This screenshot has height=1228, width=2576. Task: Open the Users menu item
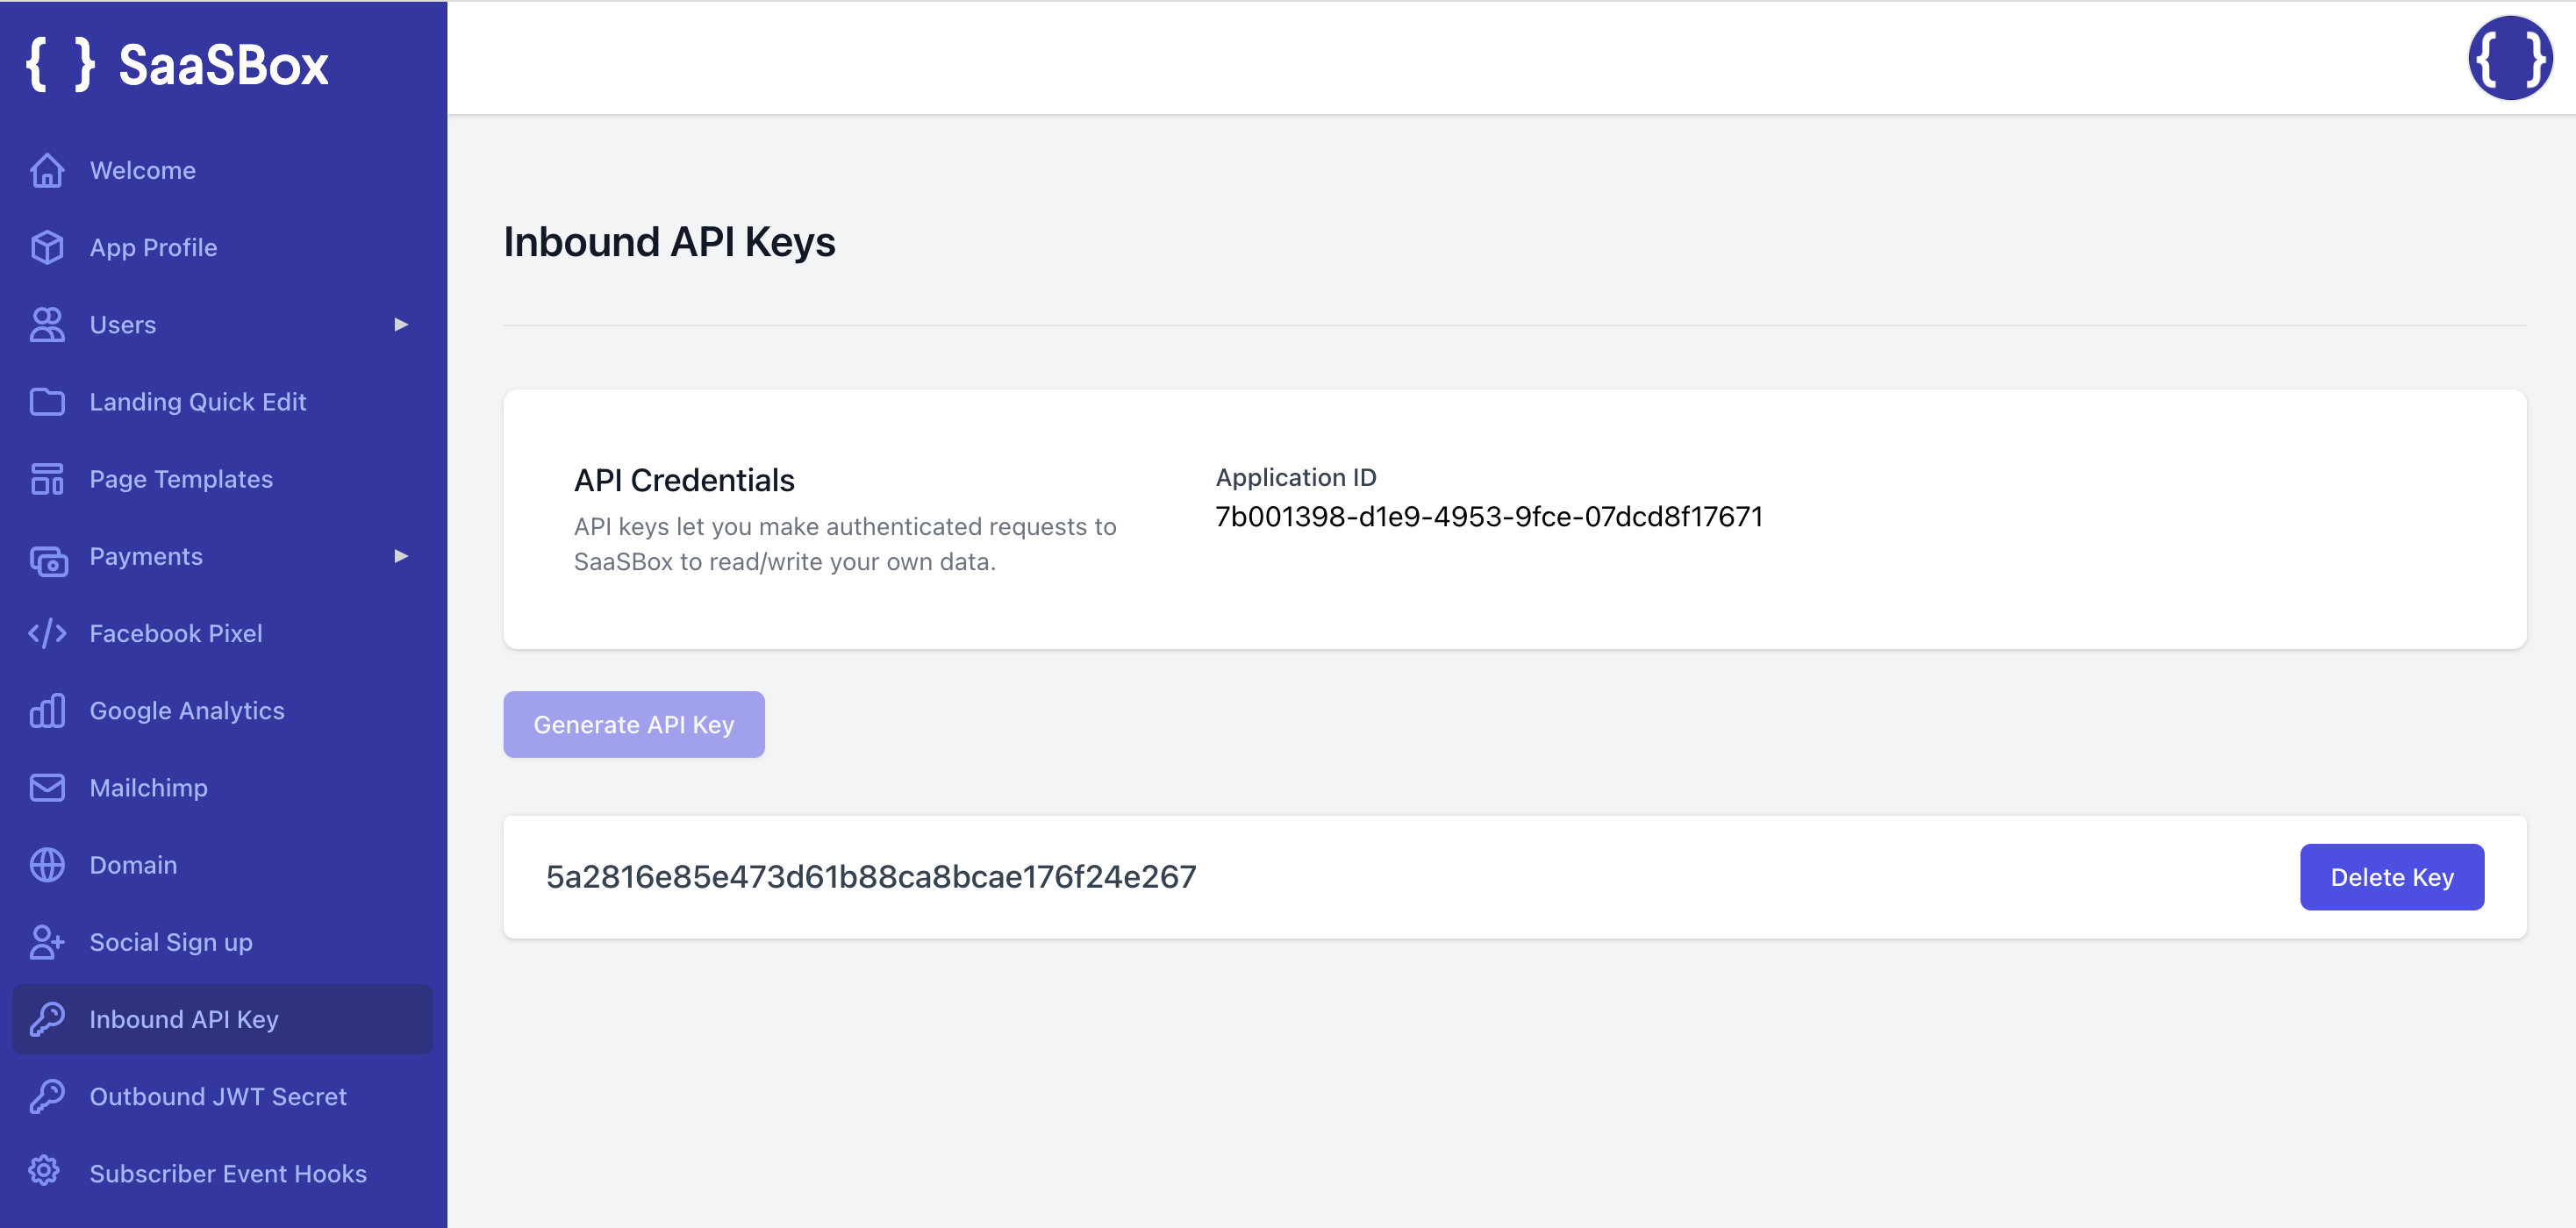point(222,324)
